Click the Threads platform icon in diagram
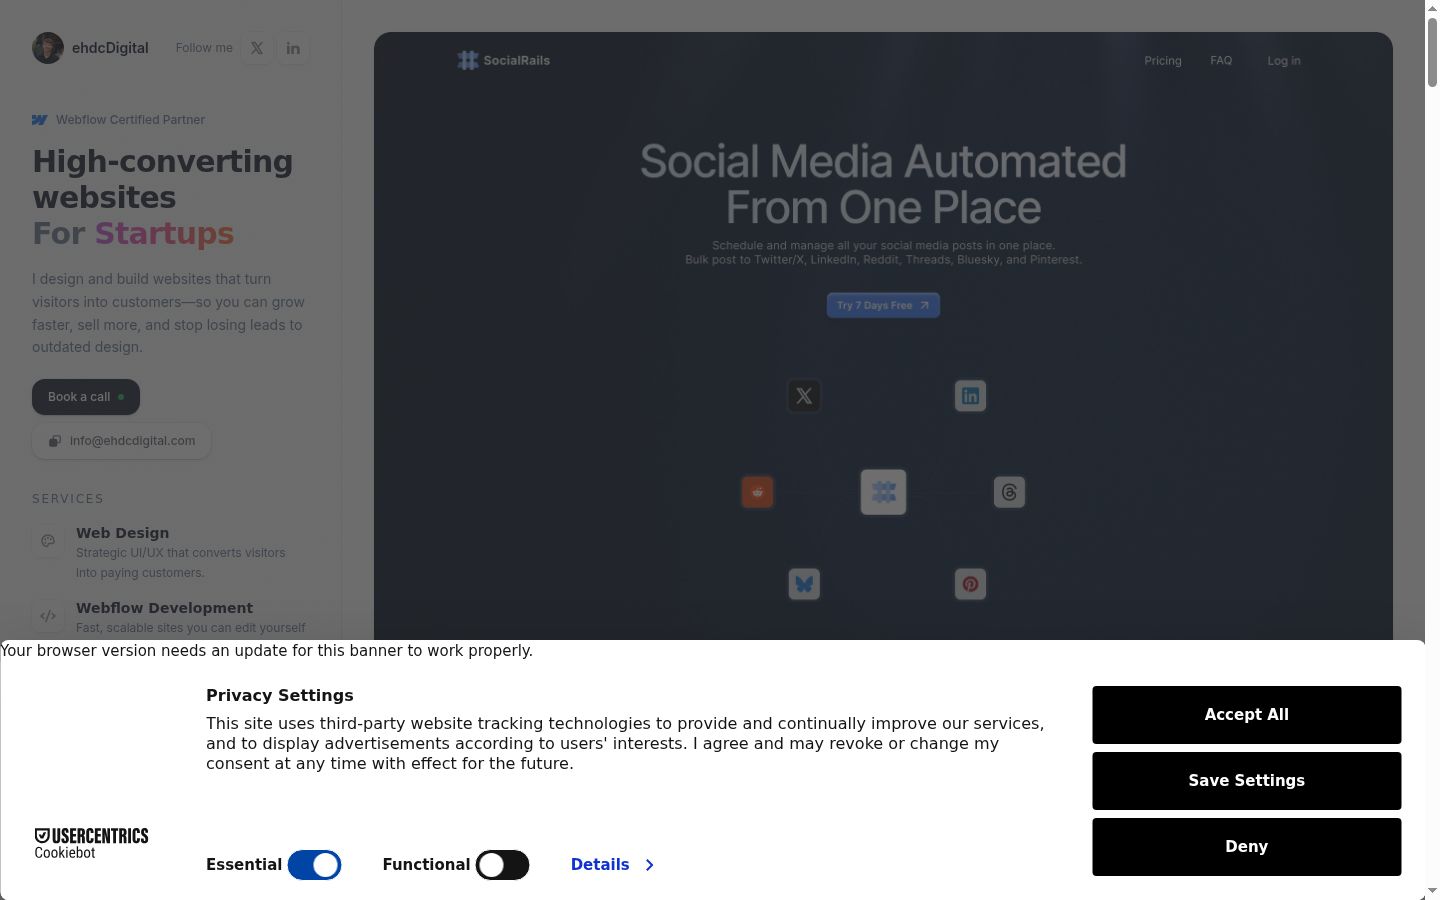1440x900 pixels. point(1009,492)
